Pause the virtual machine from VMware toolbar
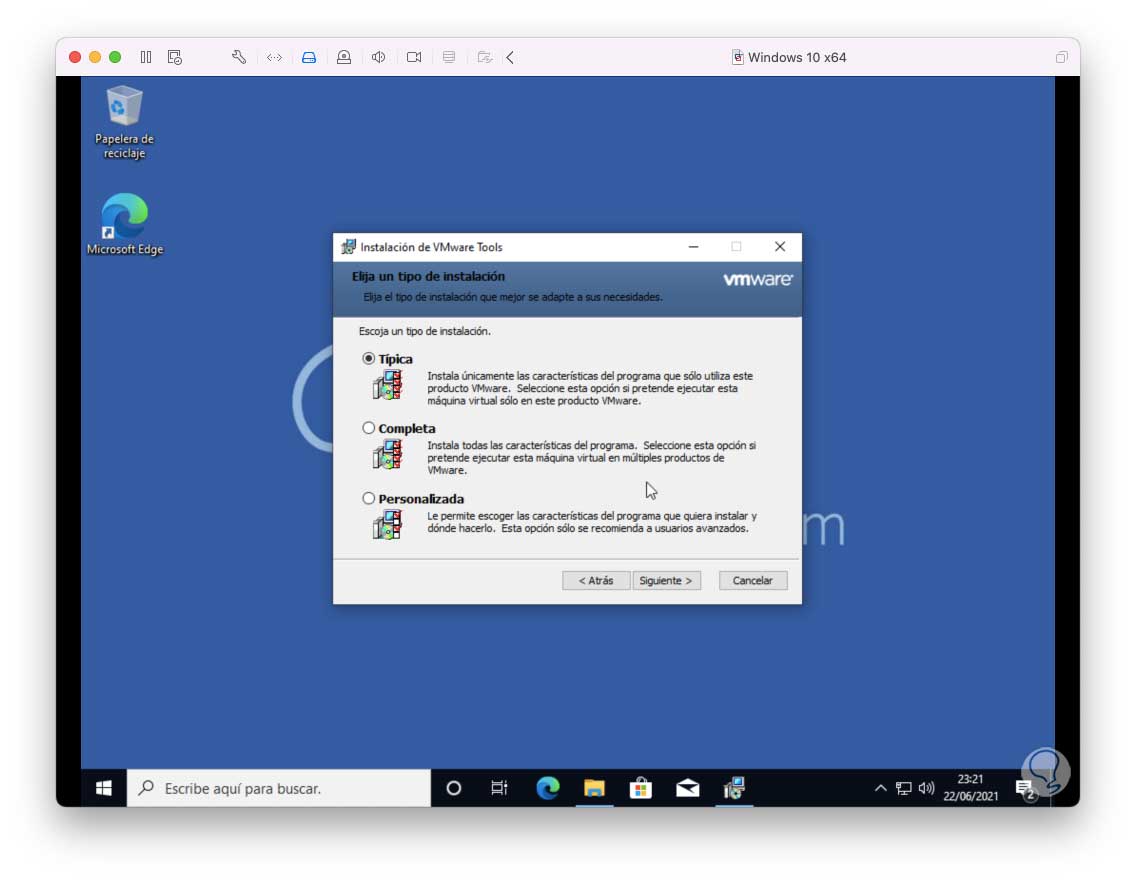 point(146,57)
